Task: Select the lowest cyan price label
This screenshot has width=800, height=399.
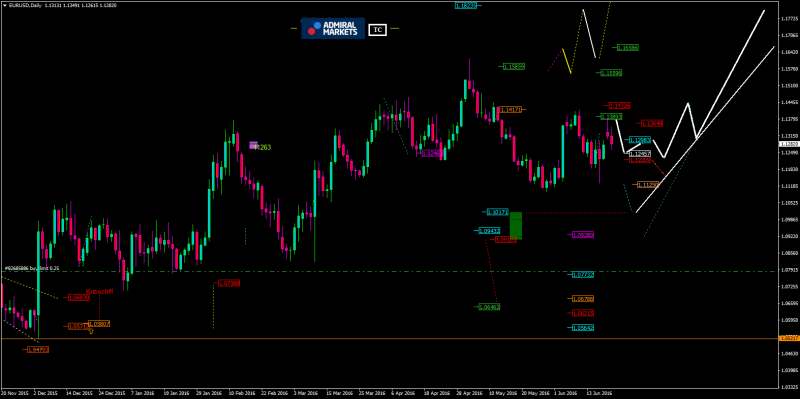Action: (x=584, y=328)
